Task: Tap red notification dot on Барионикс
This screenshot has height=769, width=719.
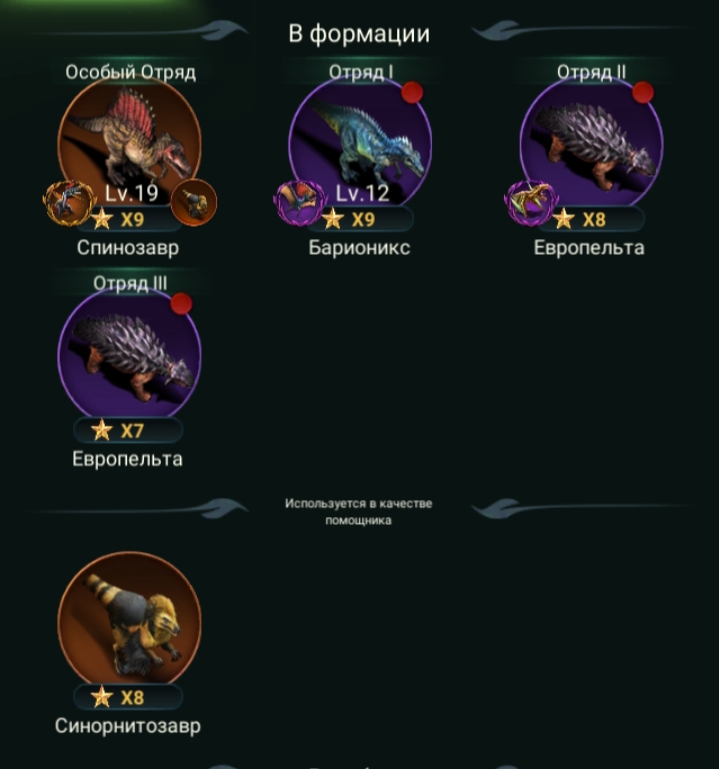Action: [412, 92]
